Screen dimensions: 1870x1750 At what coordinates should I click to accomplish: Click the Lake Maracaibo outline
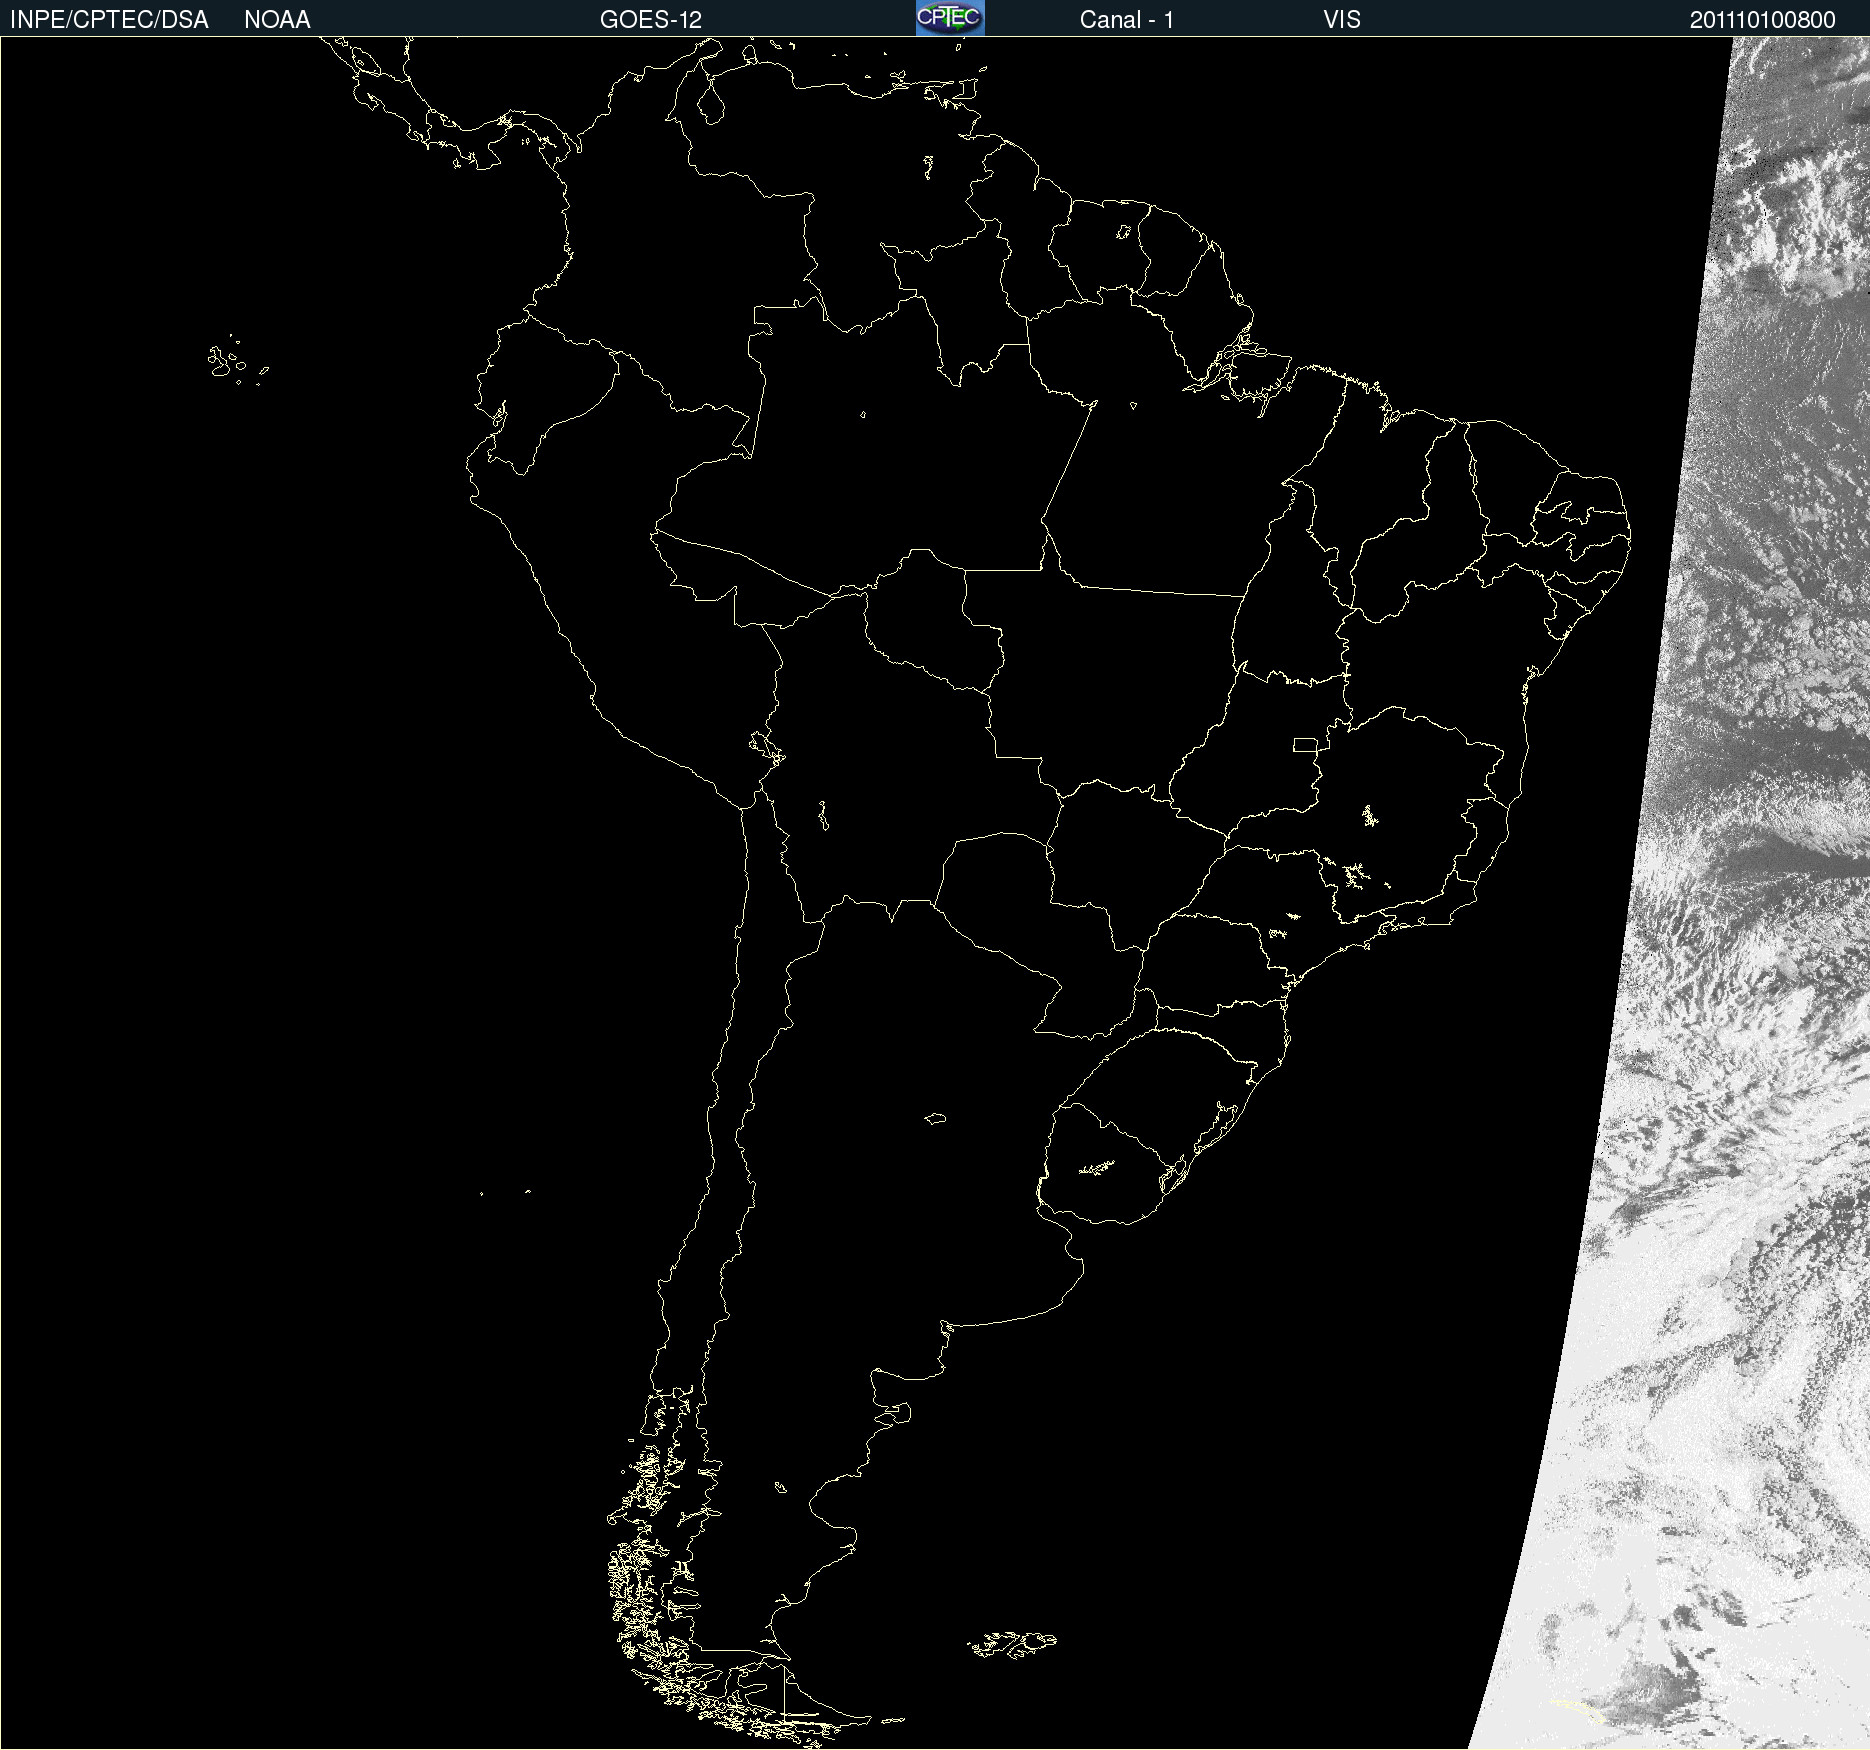click(x=711, y=100)
